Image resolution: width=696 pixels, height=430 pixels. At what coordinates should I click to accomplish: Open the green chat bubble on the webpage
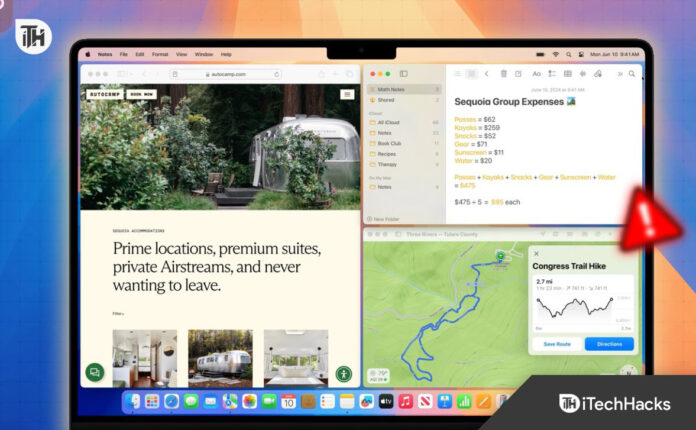[x=95, y=372]
